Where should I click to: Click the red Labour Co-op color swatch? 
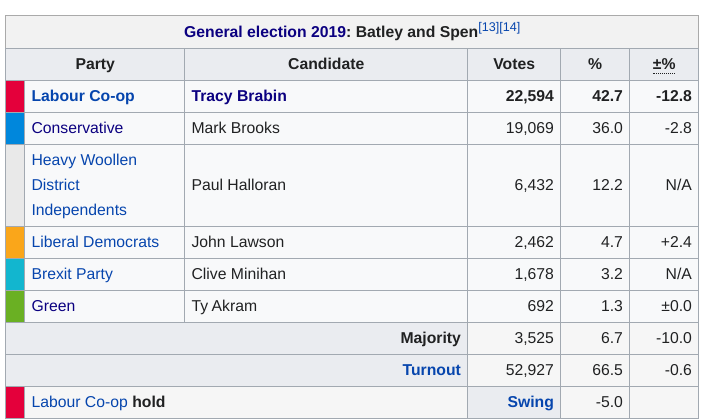pyautogui.click(x=15, y=96)
